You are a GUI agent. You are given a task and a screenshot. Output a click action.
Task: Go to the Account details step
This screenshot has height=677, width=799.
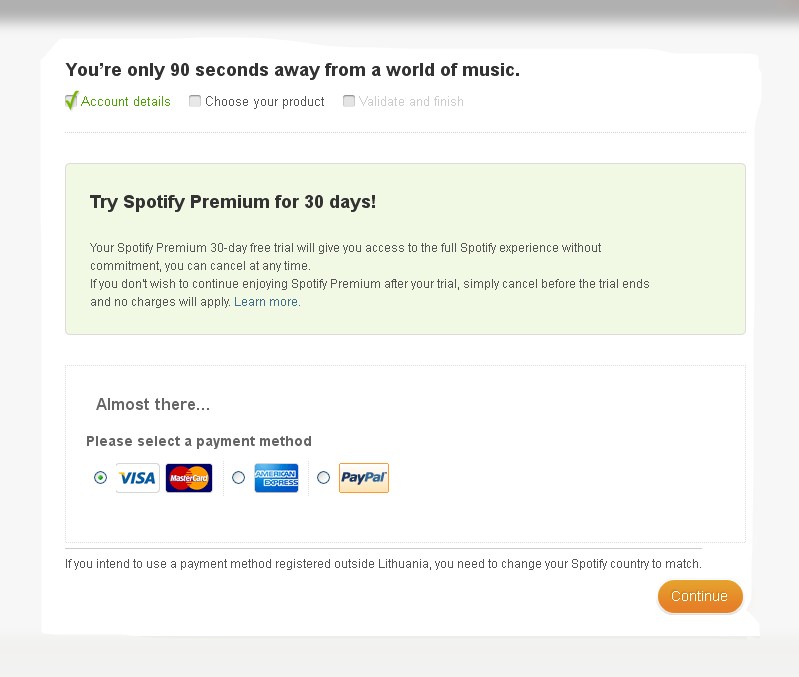(x=126, y=102)
